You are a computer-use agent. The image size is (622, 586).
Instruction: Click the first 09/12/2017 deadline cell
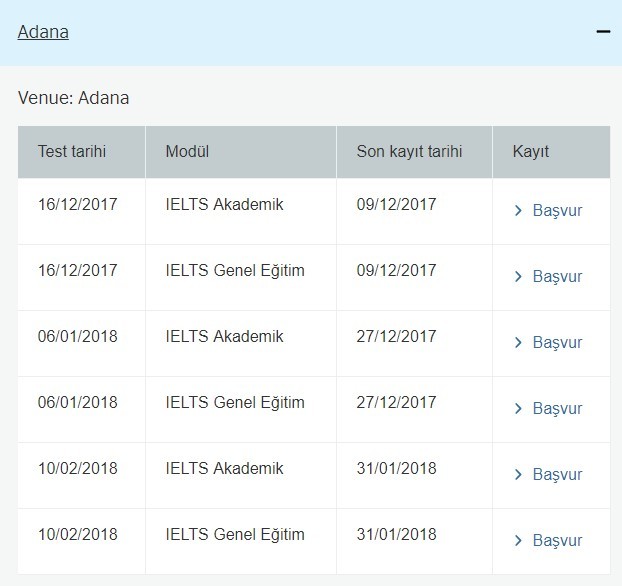pyautogui.click(x=396, y=205)
